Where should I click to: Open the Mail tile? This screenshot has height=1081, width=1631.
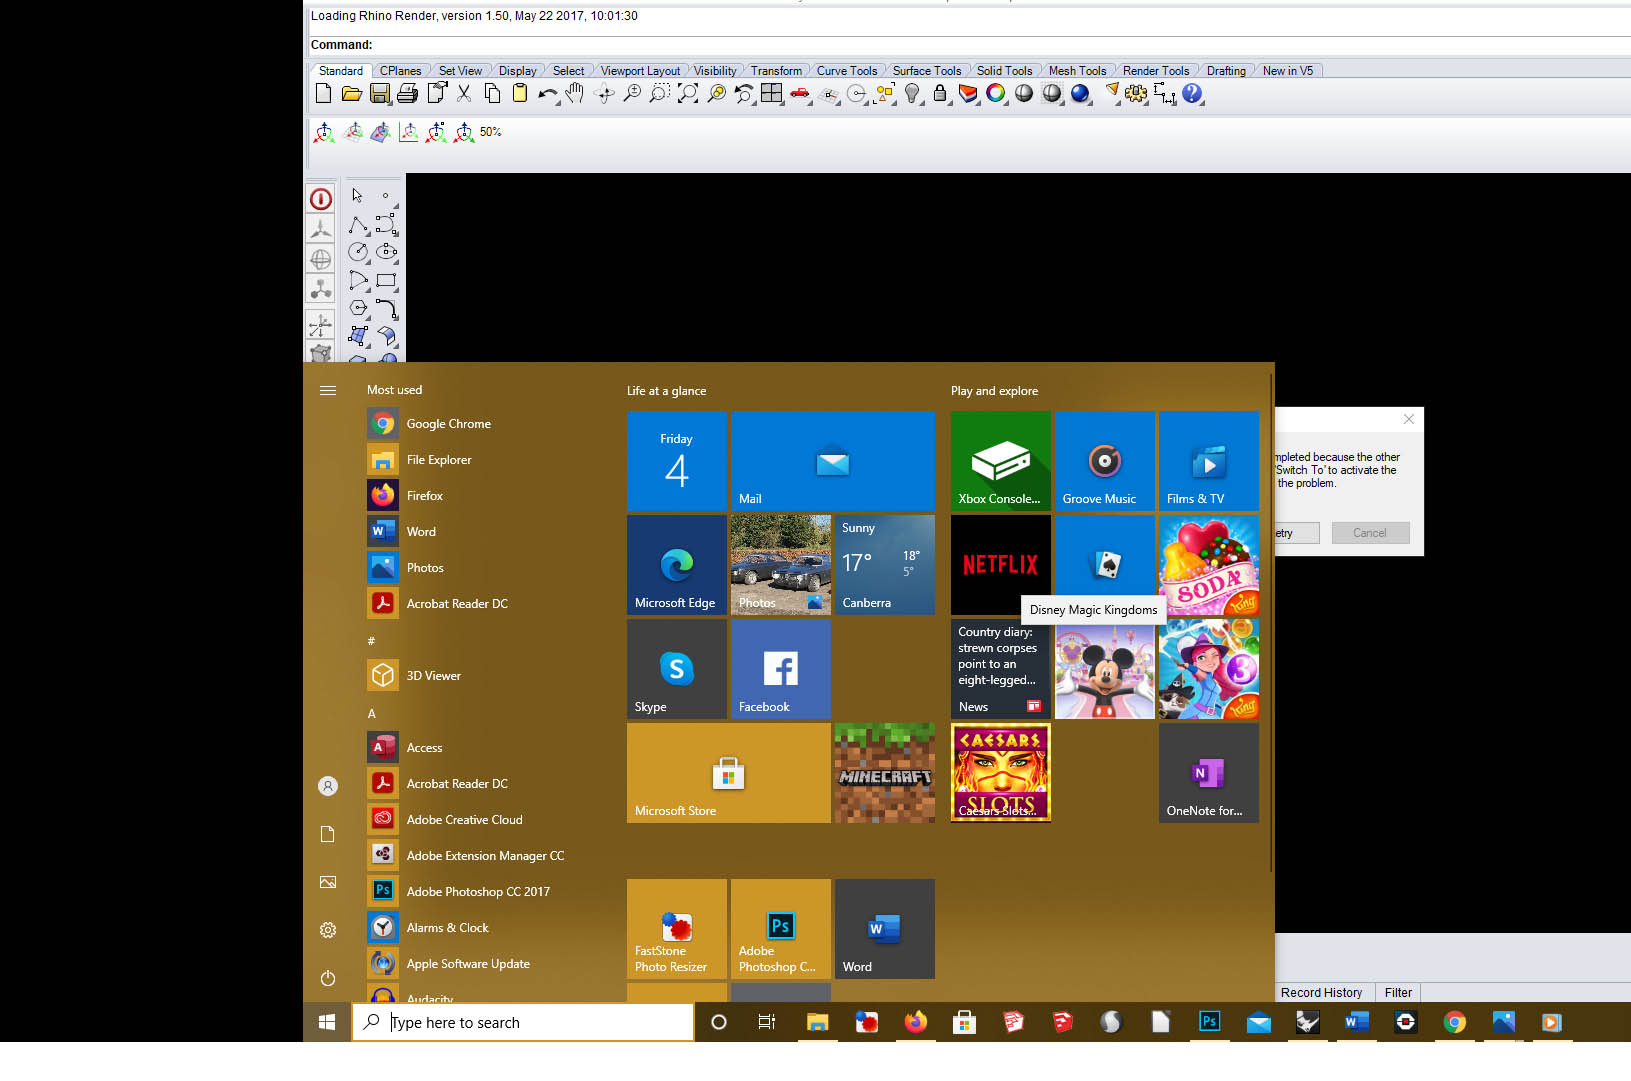click(x=833, y=461)
